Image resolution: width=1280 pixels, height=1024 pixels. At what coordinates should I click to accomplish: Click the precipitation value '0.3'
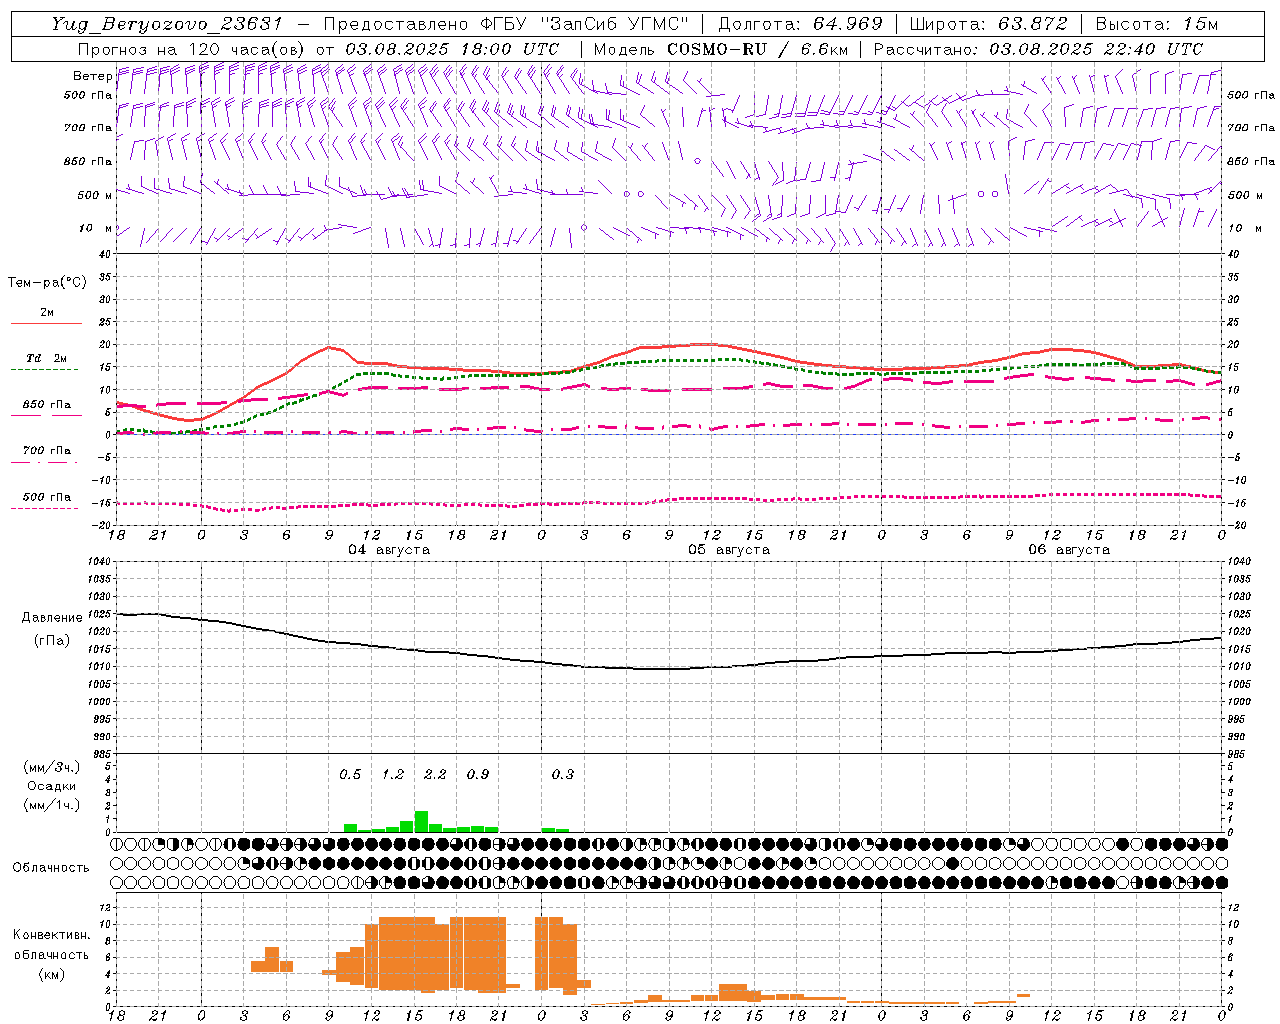(563, 774)
